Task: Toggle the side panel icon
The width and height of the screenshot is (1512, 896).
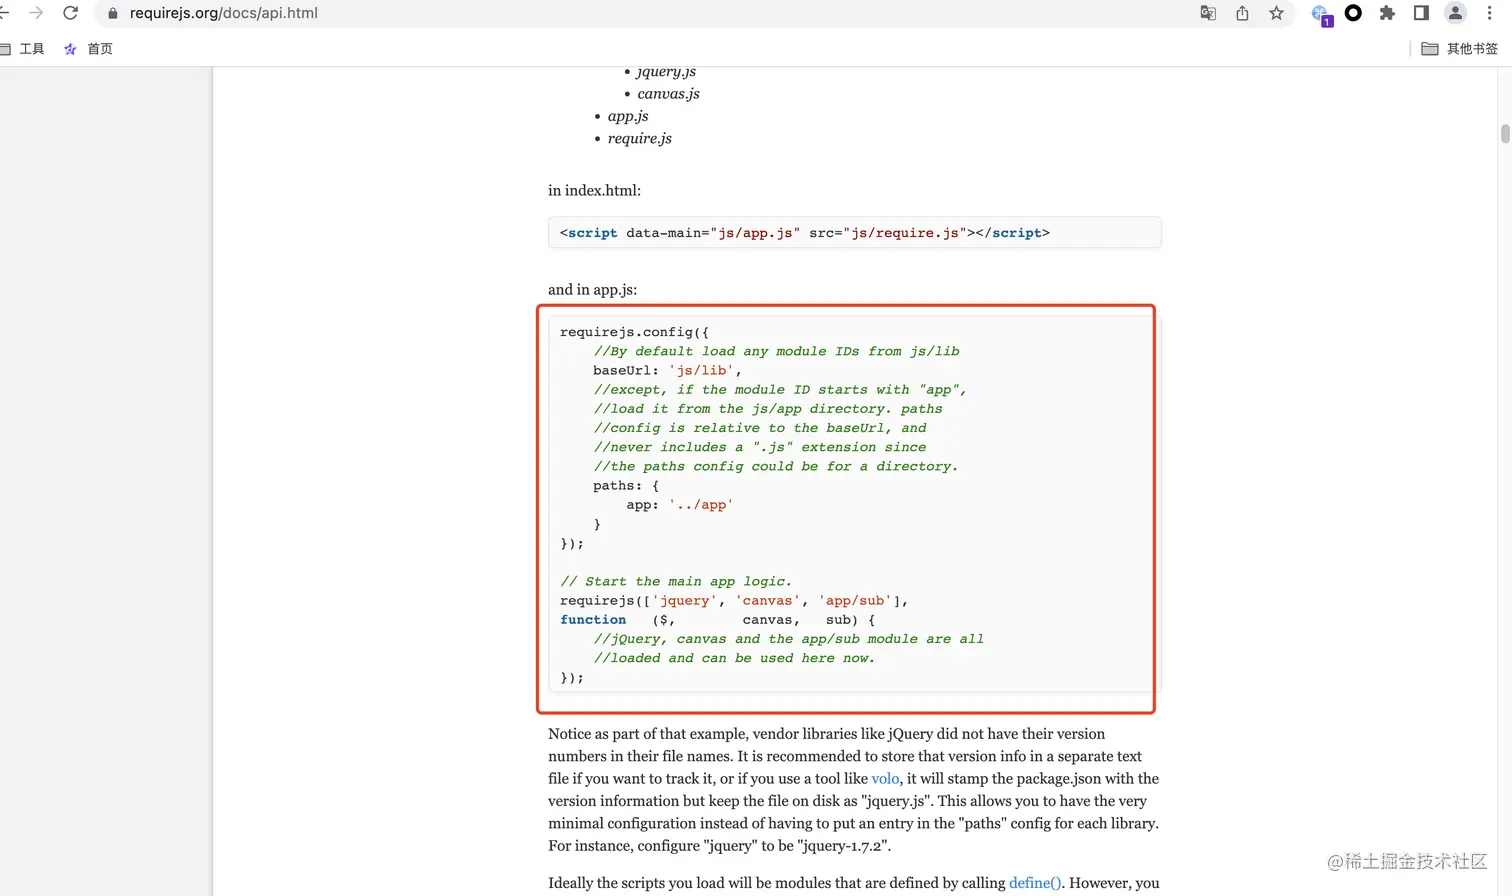Action: [1421, 13]
